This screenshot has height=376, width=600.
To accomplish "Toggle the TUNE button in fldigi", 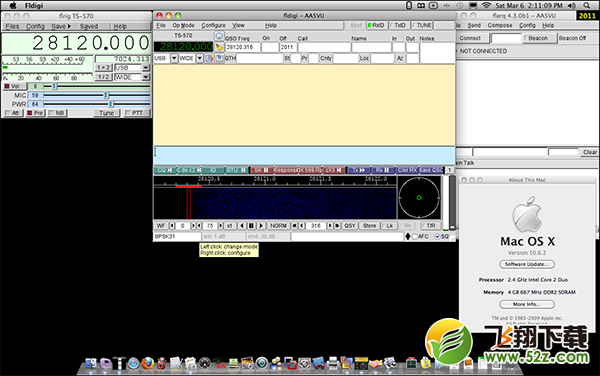I will pos(422,25).
